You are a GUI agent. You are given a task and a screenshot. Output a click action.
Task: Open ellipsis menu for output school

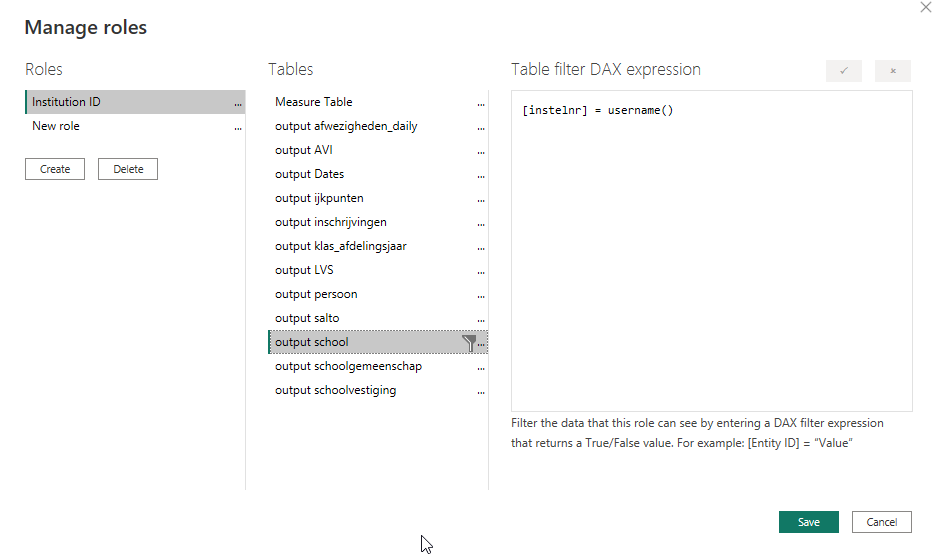(481, 344)
